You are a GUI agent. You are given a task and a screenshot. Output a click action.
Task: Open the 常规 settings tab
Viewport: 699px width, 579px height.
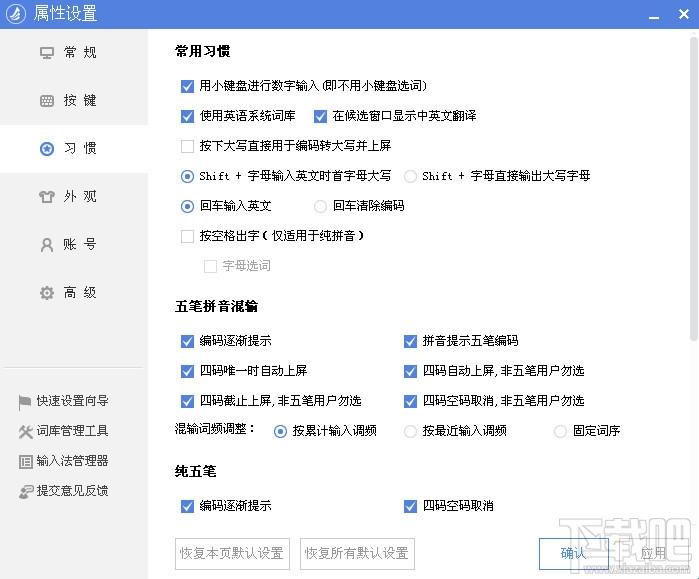[x=74, y=53]
